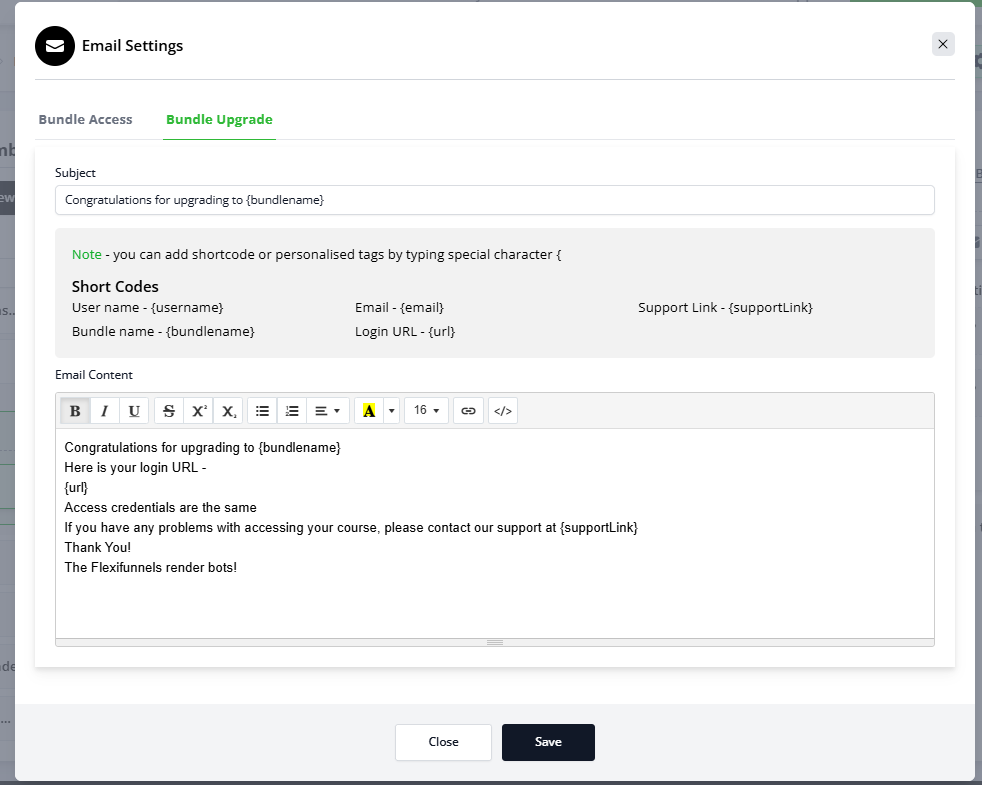
Task: Insert an unordered bullet list
Action: click(262, 411)
